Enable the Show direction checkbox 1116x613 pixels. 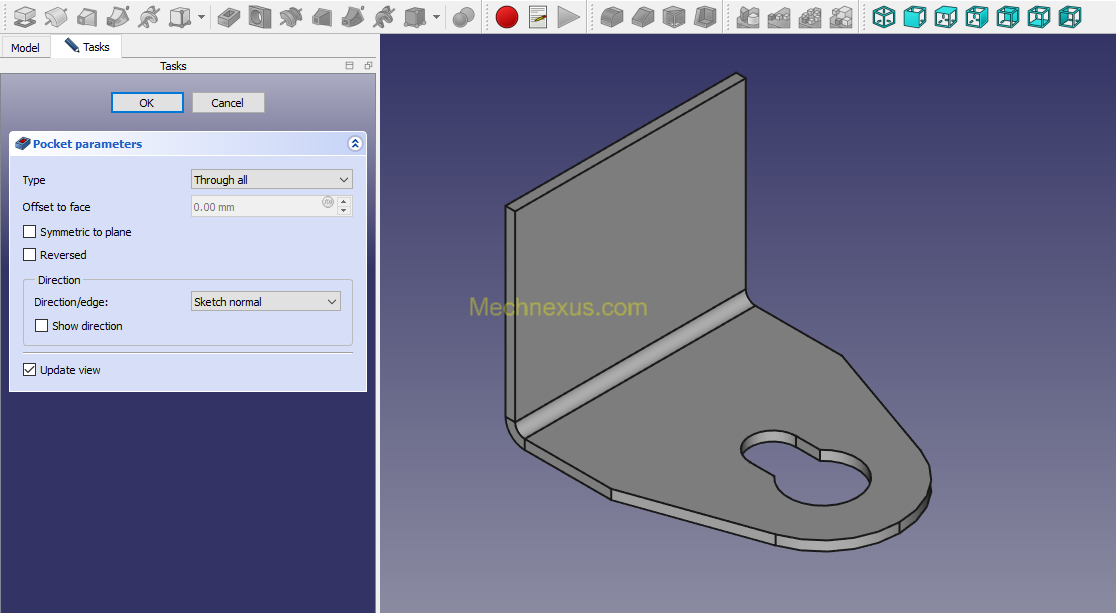click(x=42, y=325)
